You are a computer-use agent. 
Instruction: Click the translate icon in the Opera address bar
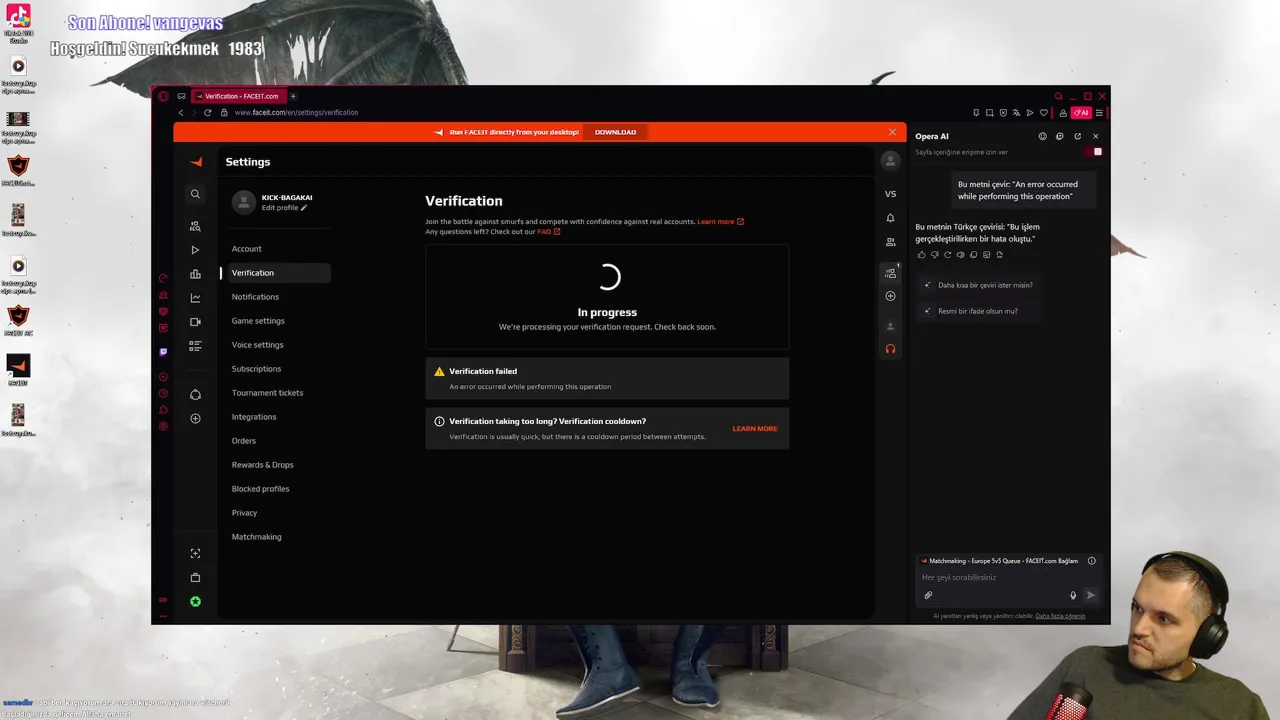tap(1016, 113)
